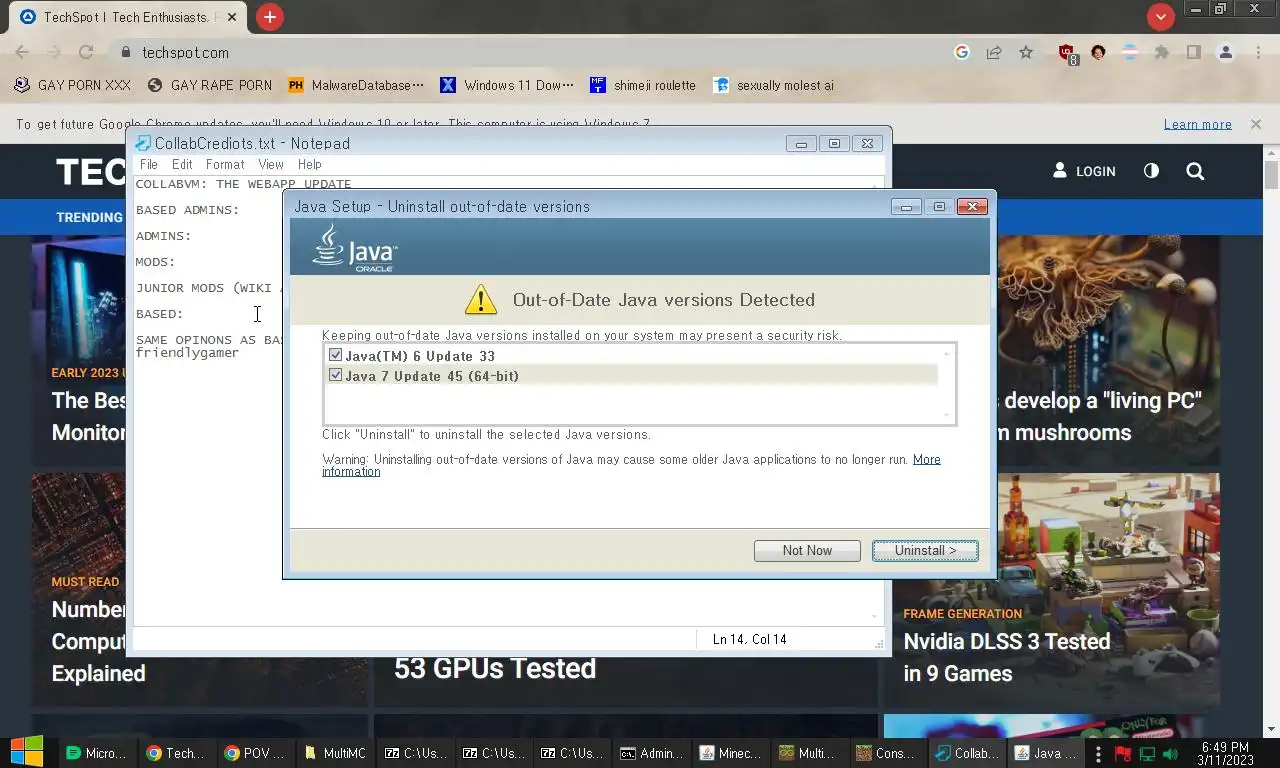Open the Chrome three-dot menu
1280x768 pixels.
[1258, 52]
